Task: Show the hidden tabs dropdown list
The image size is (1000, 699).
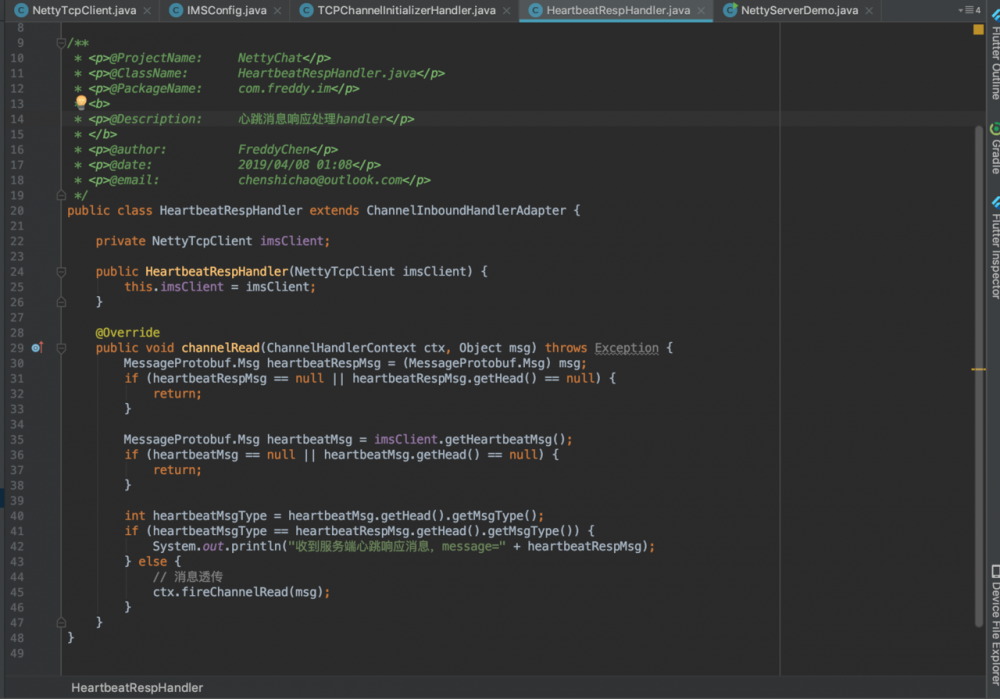Action: 969,10
